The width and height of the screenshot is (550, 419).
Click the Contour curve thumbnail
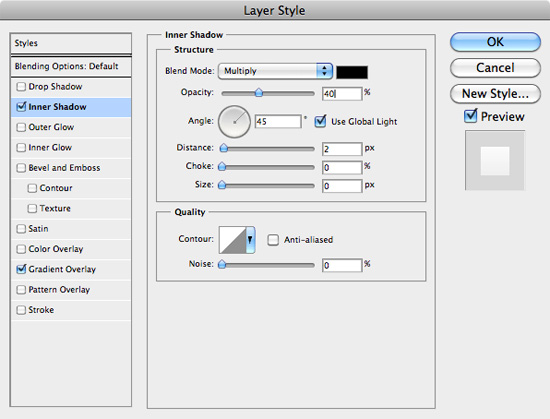pyautogui.click(x=233, y=240)
